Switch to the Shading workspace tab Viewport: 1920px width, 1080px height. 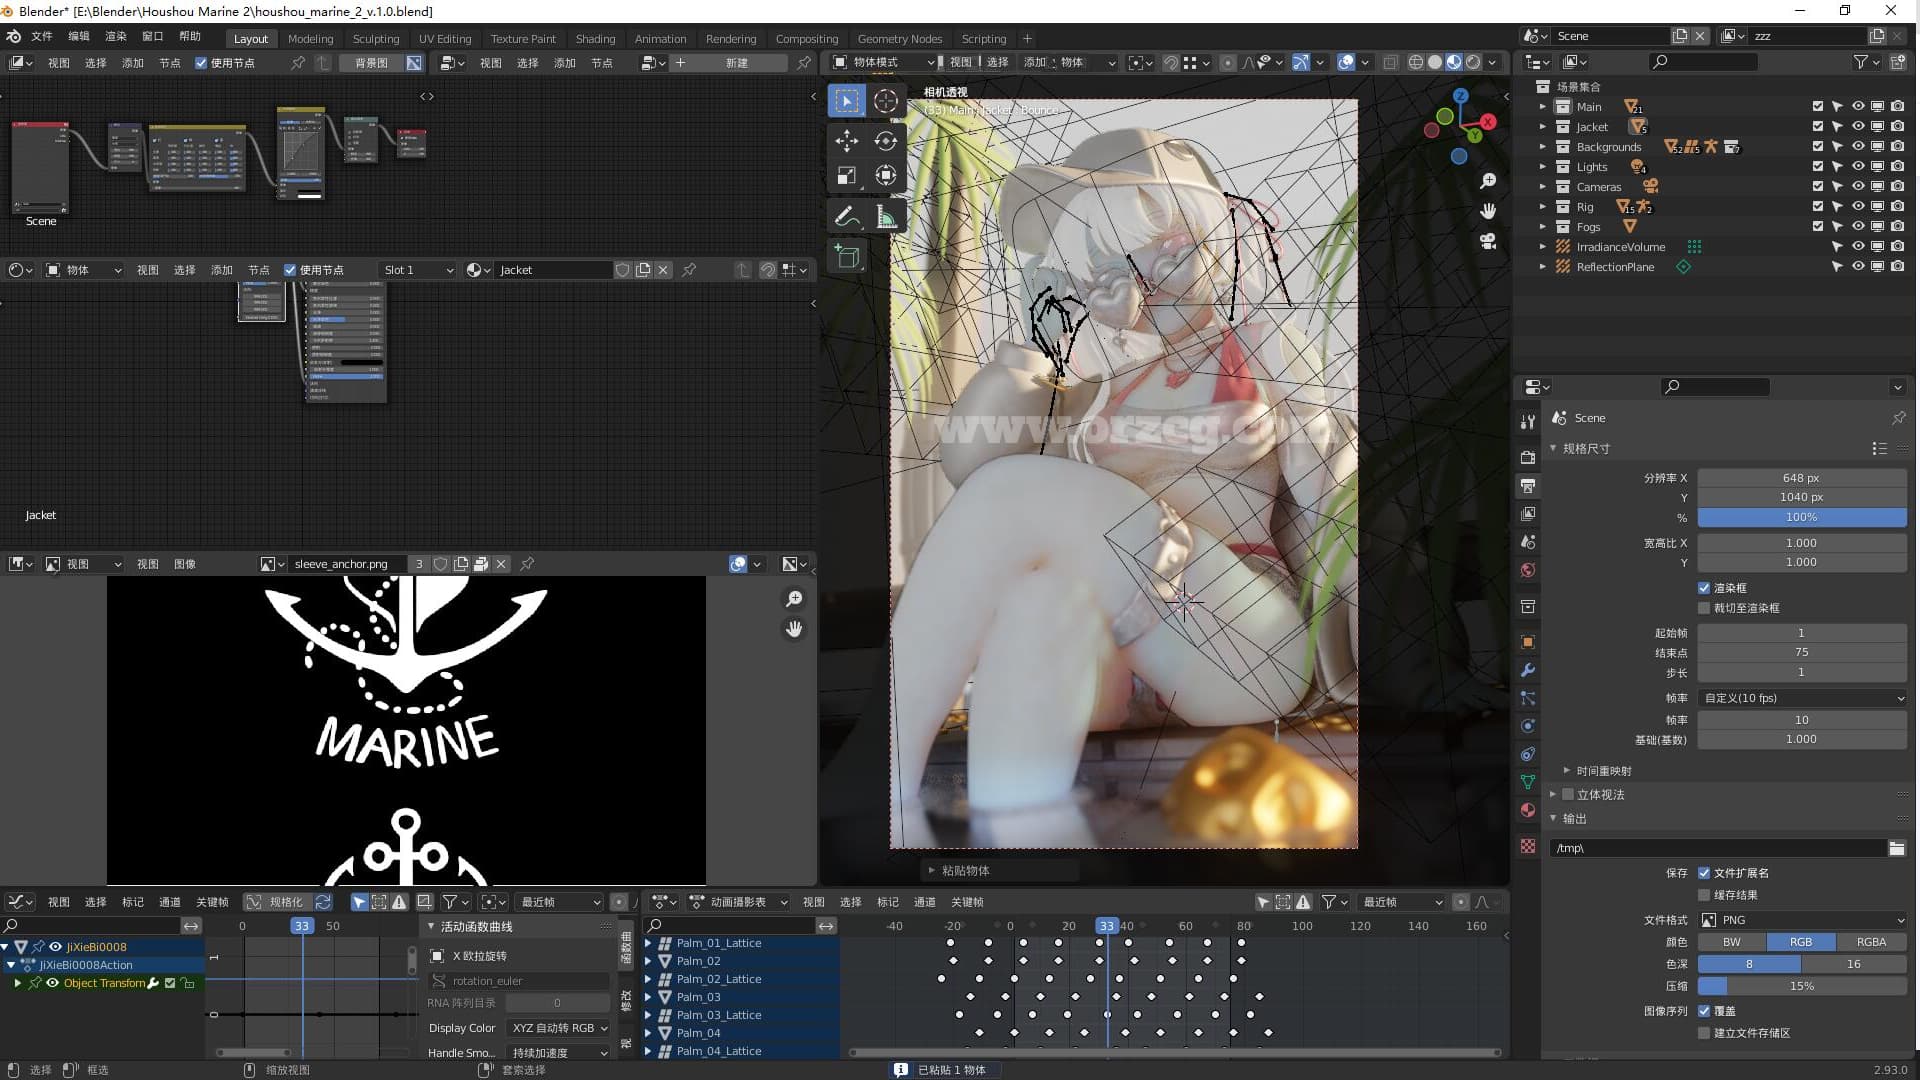click(595, 39)
